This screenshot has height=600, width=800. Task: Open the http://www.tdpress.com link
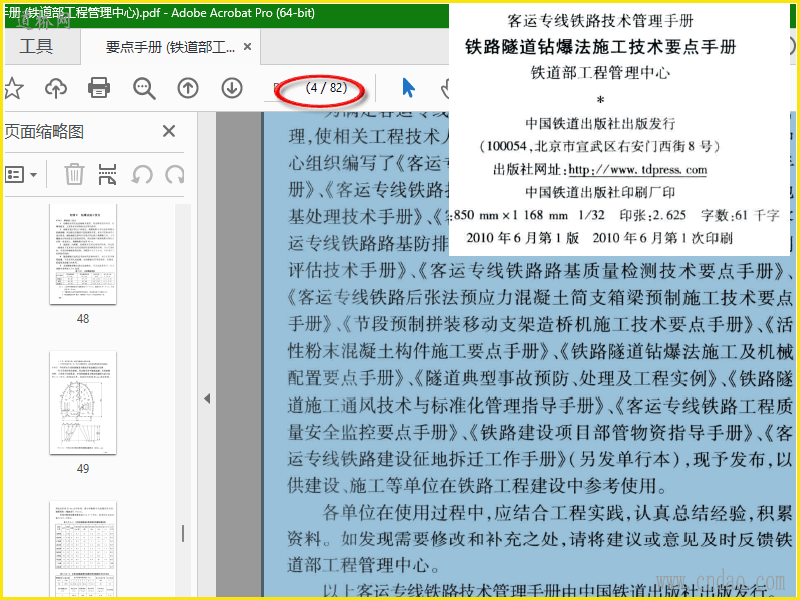[638, 170]
